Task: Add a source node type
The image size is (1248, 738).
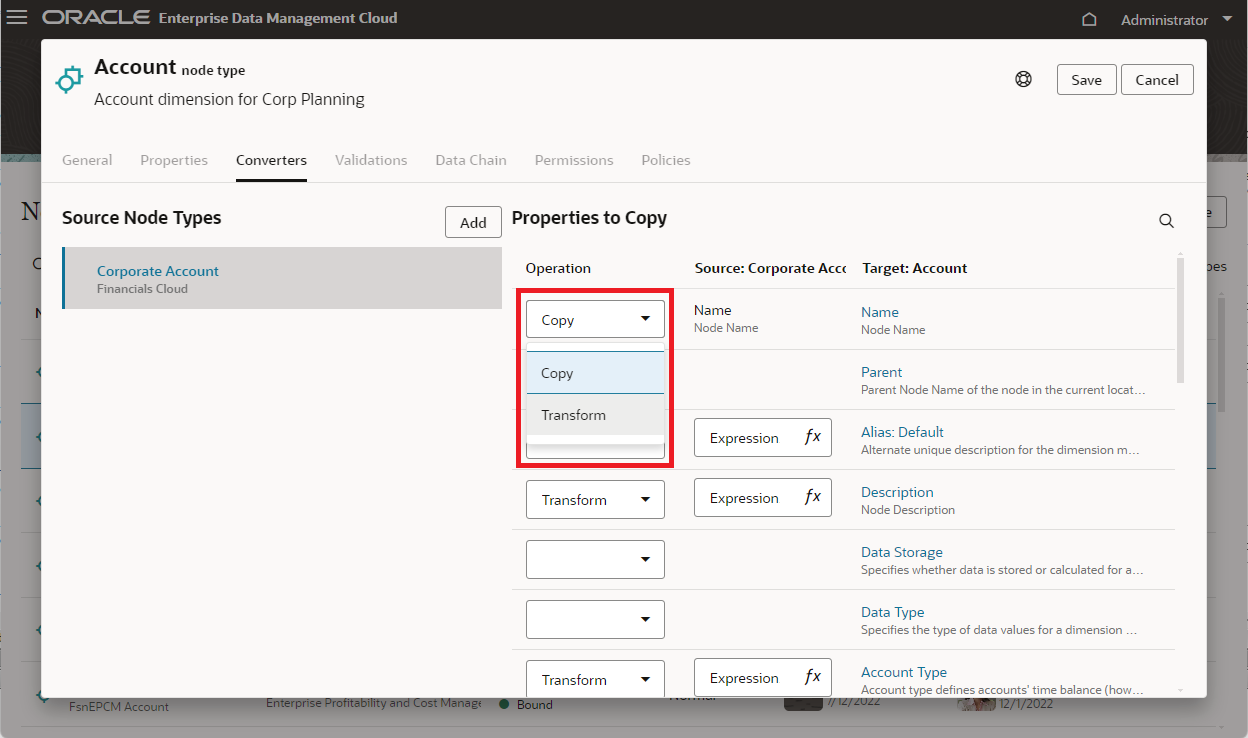Action: pos(473,222)
